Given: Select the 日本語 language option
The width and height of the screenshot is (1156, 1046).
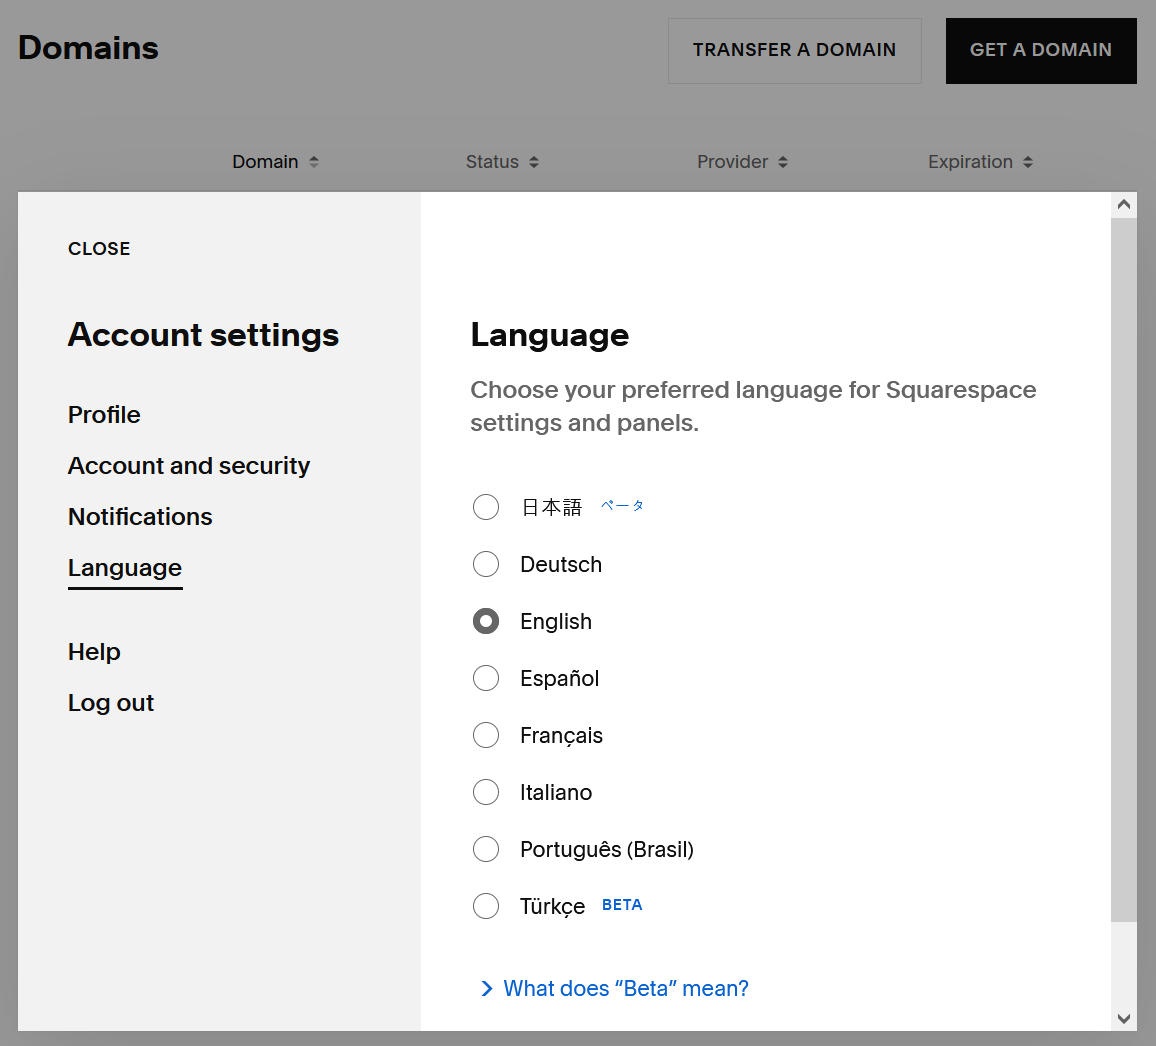Looking at the screenshot, I should coord(486,507).
